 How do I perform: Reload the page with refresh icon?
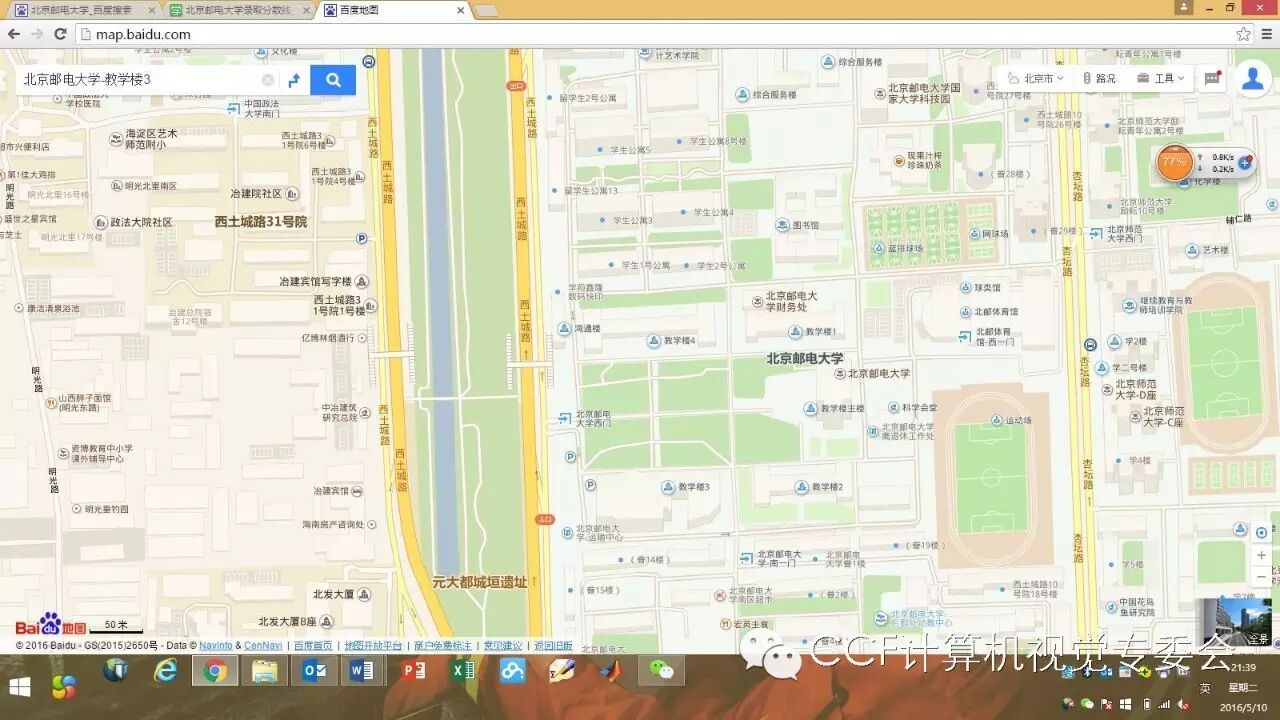tap(60, 34)
